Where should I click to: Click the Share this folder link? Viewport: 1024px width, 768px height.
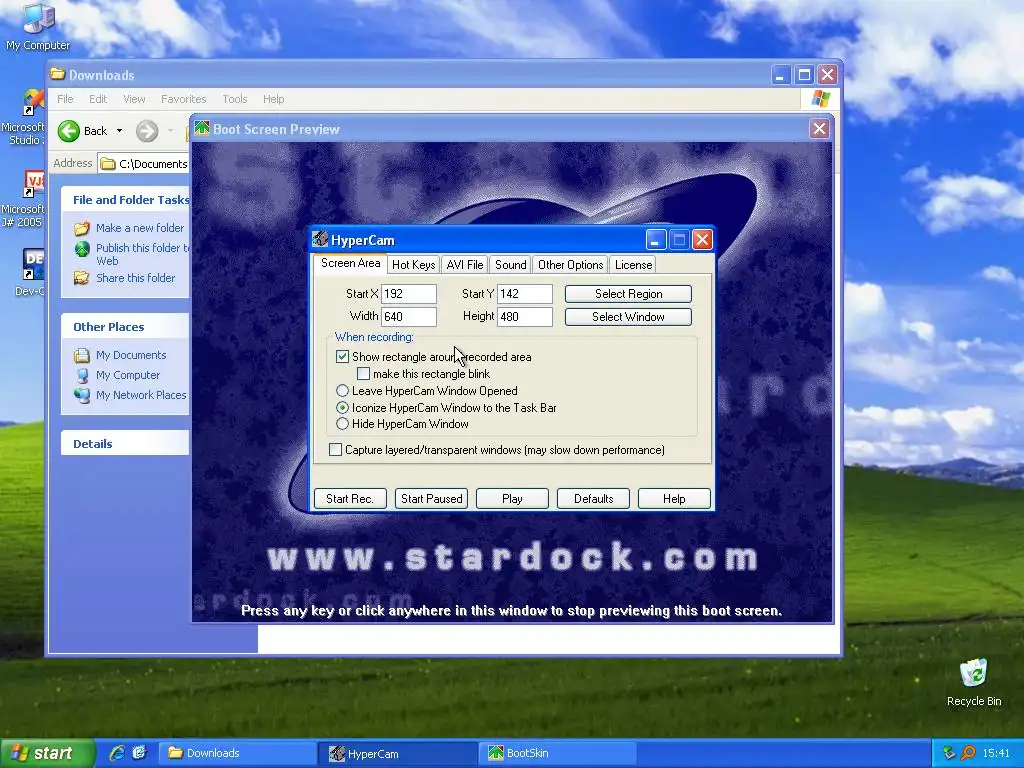click(136, 278)
